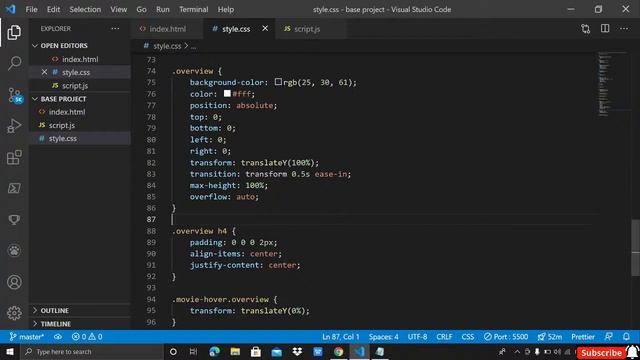Open the Explorer view in activity bar
The image size is (640, 360).
tap(14, 32)
